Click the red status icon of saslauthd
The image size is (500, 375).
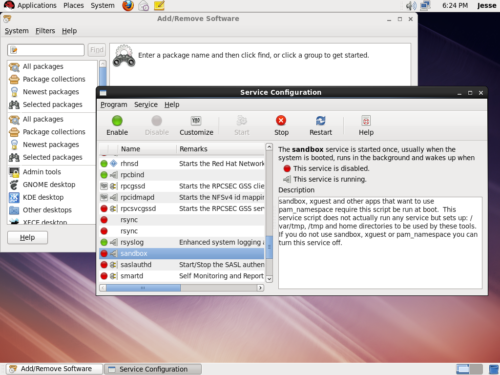104,265
